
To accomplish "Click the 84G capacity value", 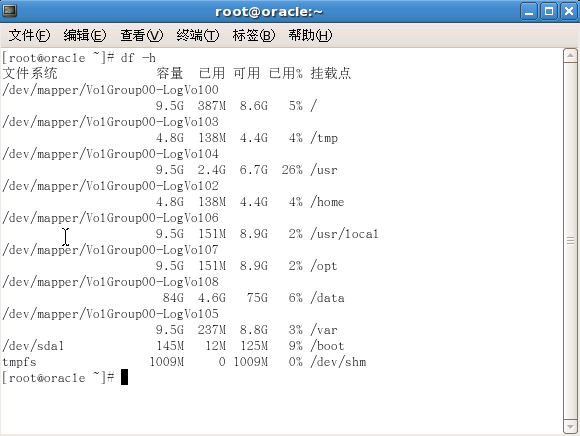I will pyautogui.click(x=173, y=298).
